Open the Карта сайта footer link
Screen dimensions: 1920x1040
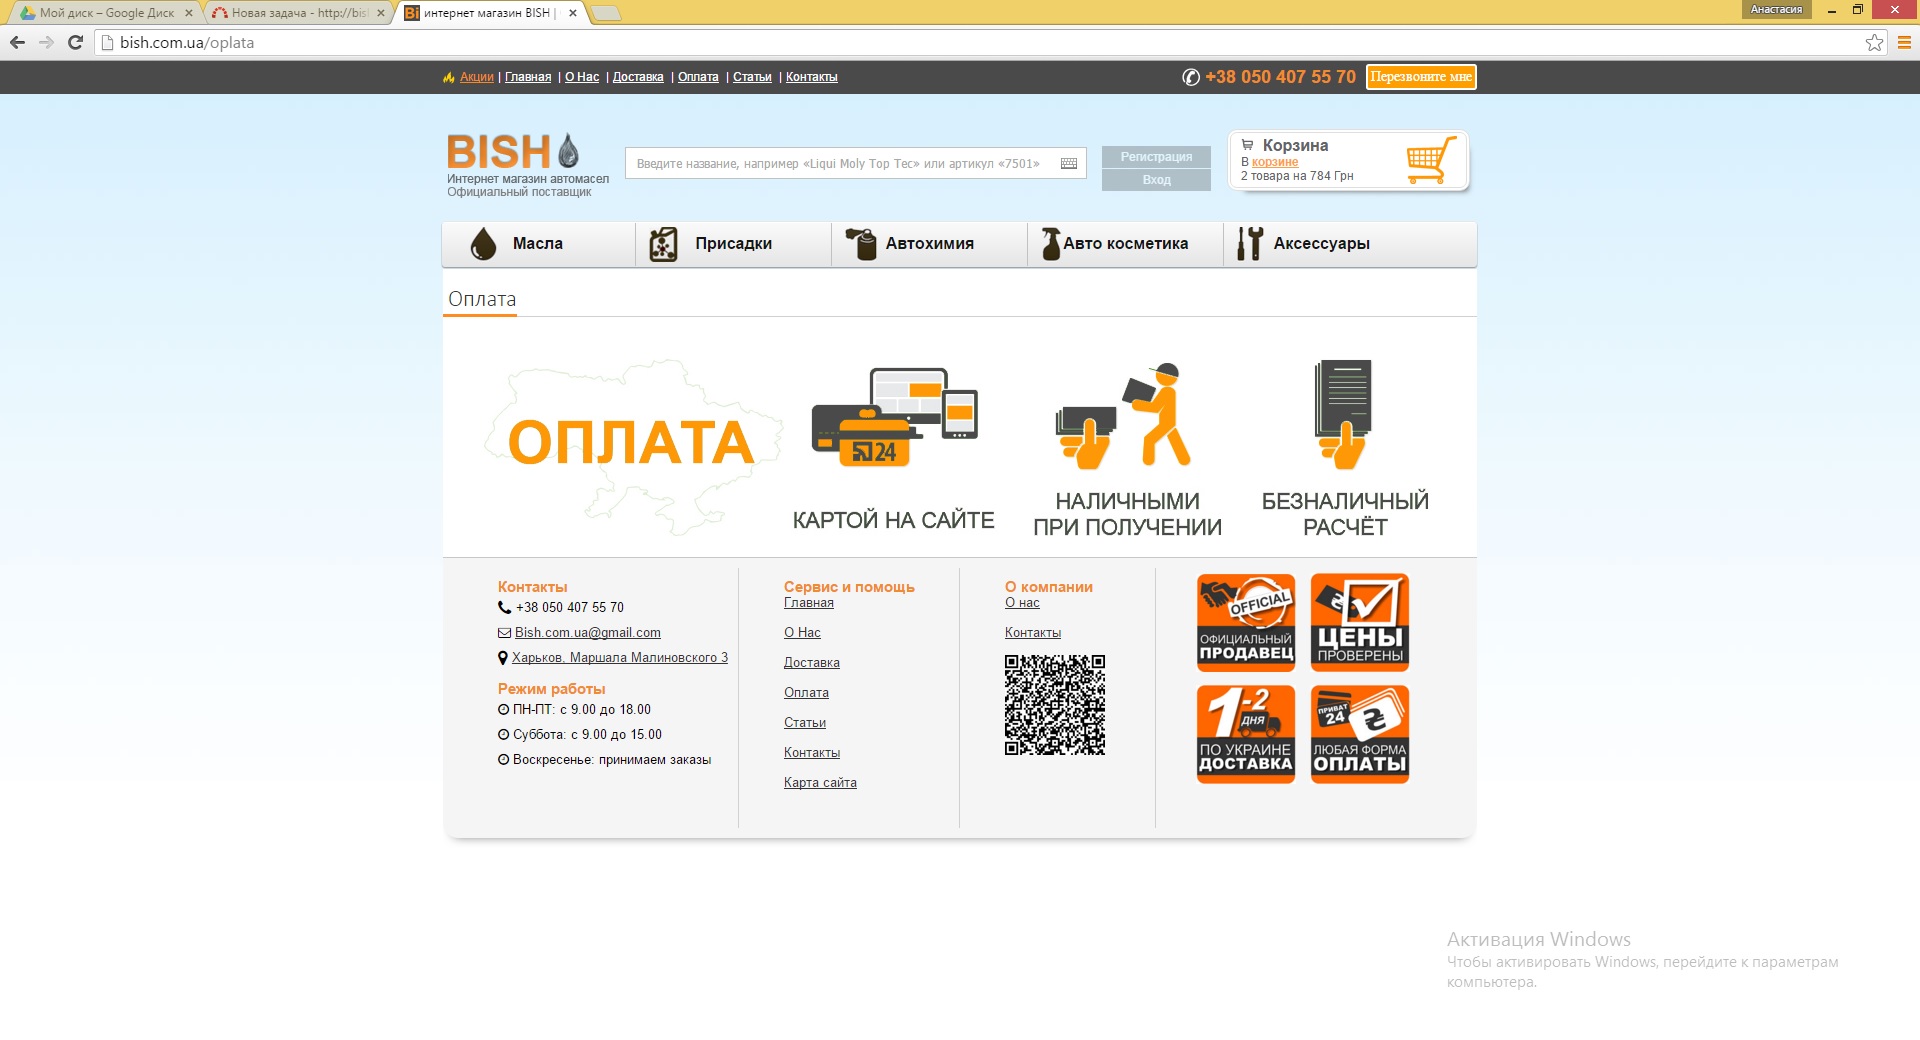pyautogui.click(x=820, y=783)
